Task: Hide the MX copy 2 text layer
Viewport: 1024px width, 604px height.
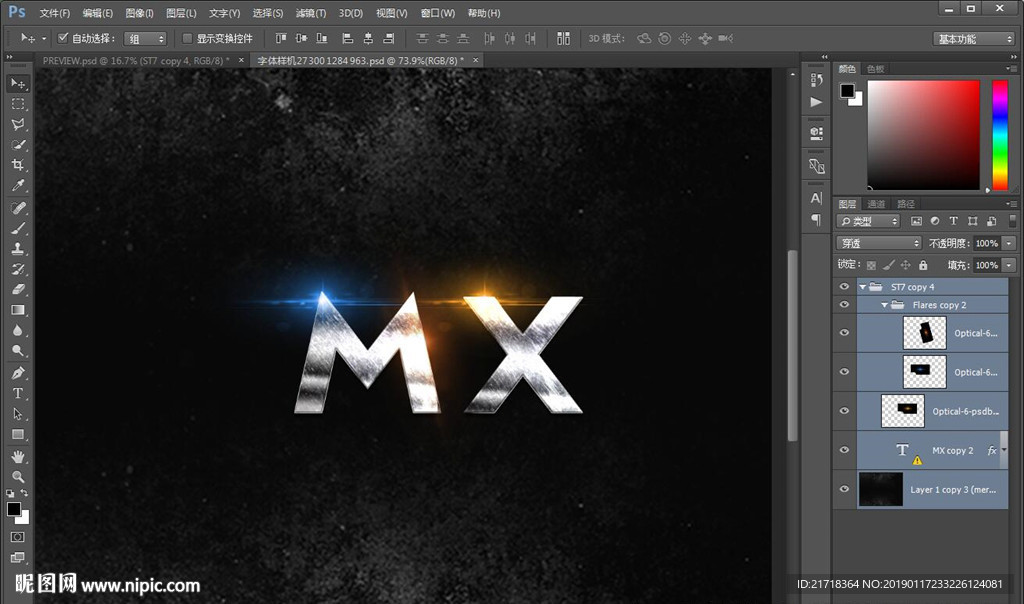Action: [845, 450]
